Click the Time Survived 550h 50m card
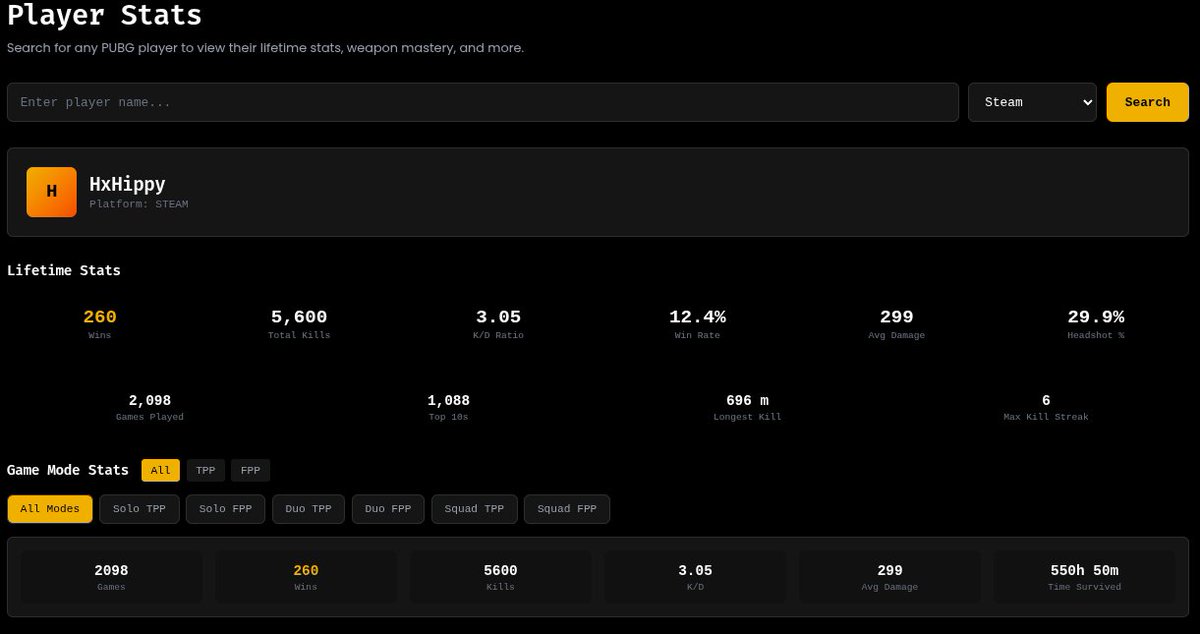The image size is (1200, 634). pos(1084,577)
